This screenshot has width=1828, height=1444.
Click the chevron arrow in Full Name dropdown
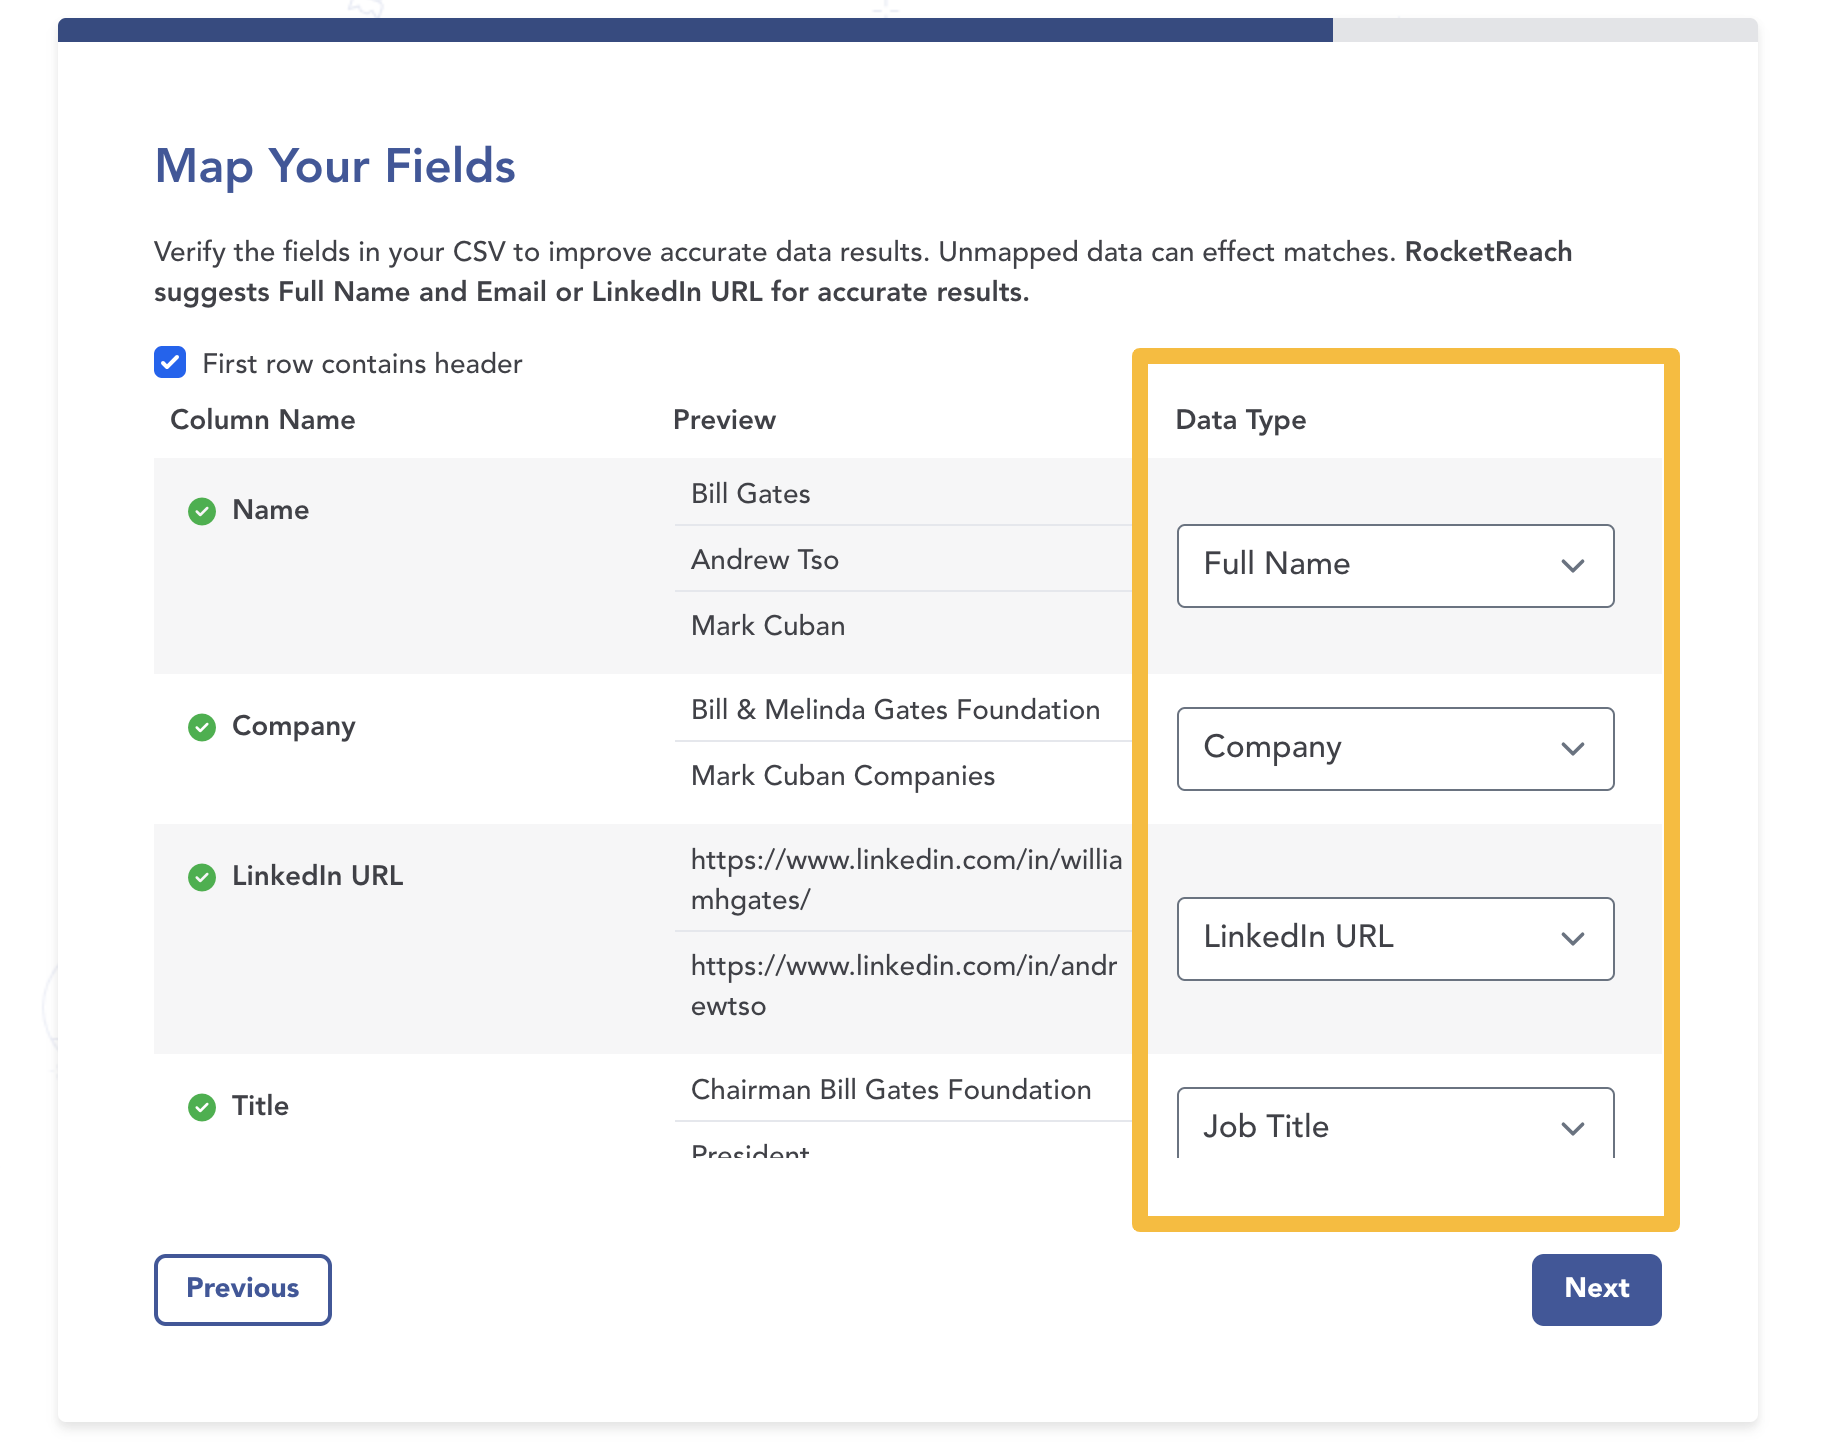[x=1573, y=566]
